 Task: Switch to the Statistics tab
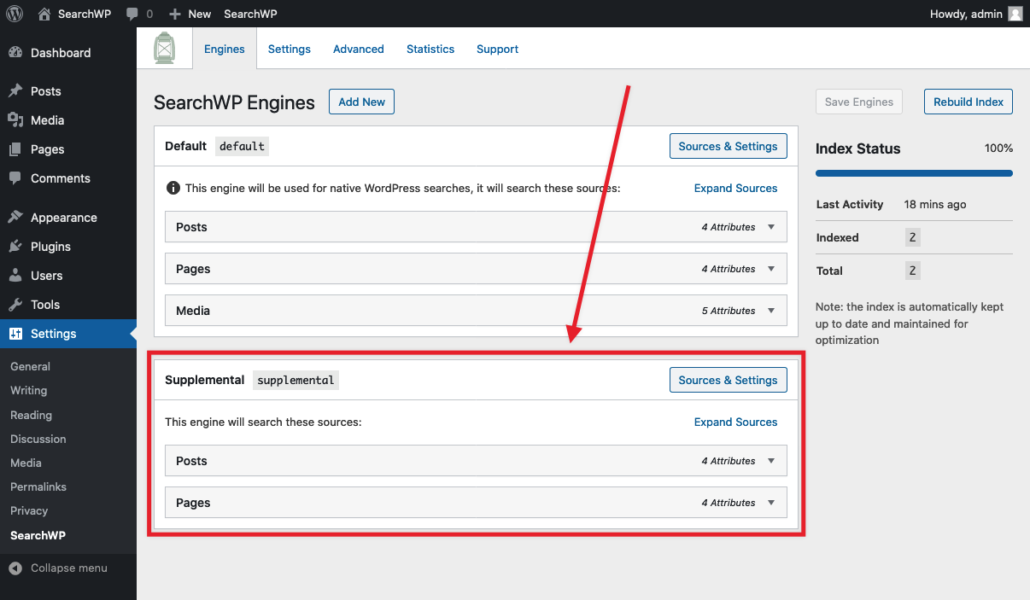(430, 49)
